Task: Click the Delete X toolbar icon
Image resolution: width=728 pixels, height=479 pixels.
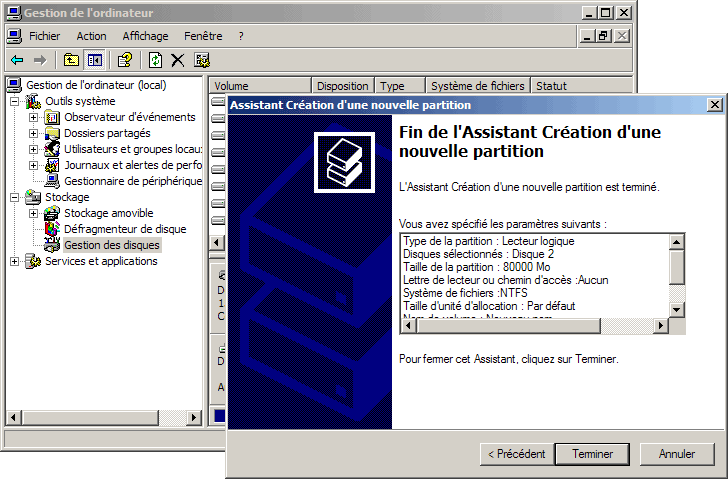Action: tap(178, 60)
